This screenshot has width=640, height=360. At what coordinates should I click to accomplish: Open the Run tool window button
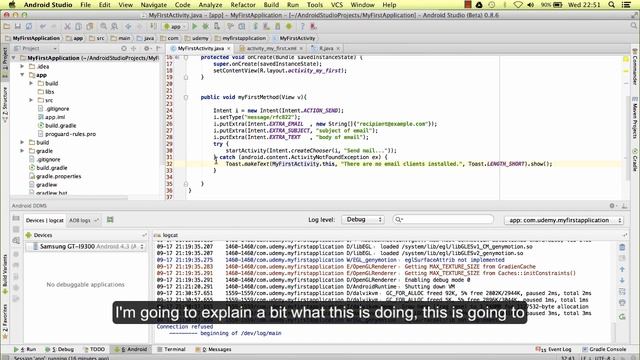pos(25,349)
